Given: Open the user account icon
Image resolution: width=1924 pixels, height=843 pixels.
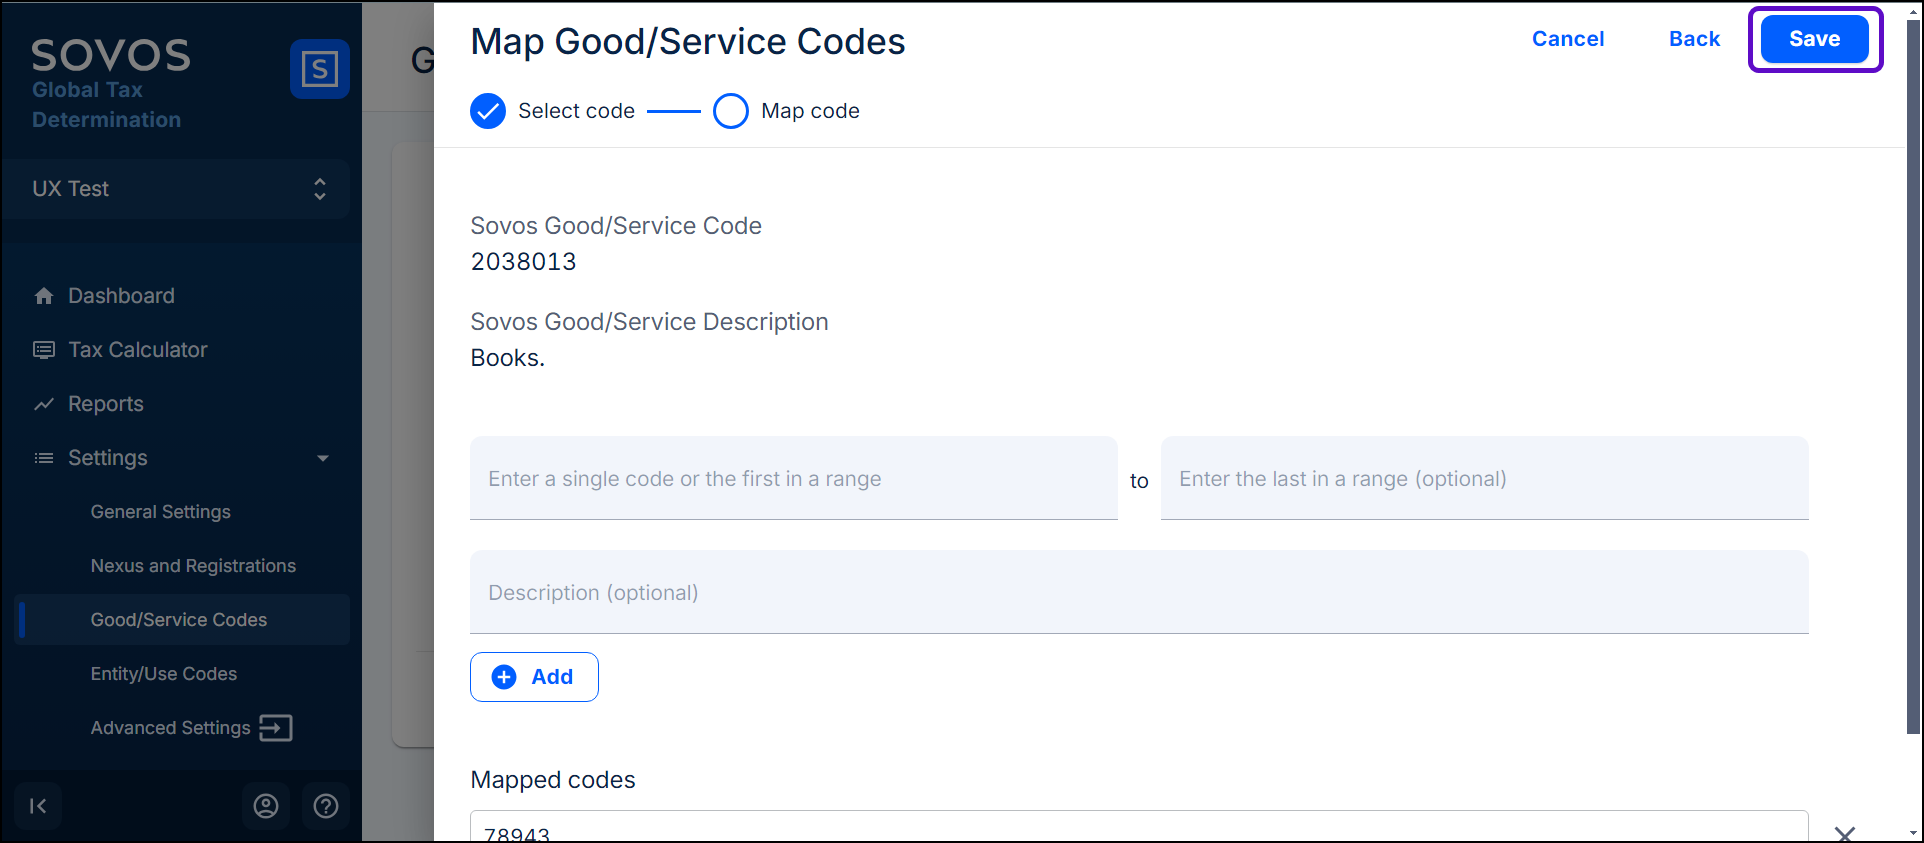Looking at the screenshot, I should pyautogui.click(x=266, y=806).
